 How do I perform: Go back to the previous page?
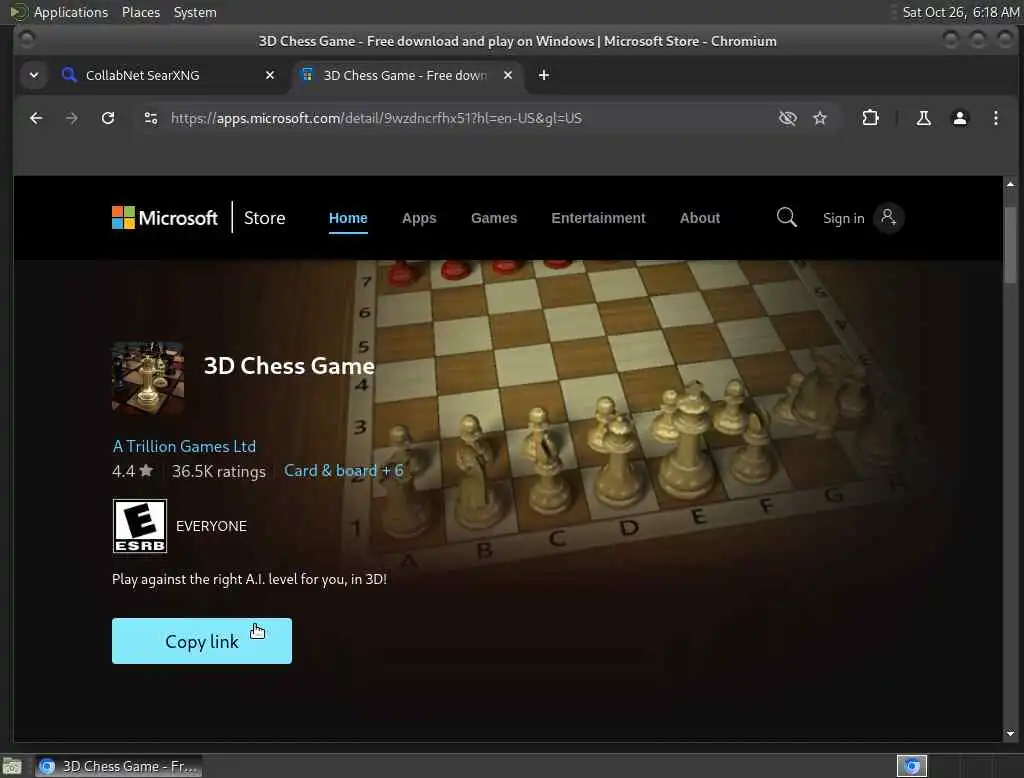pos(36,118)
